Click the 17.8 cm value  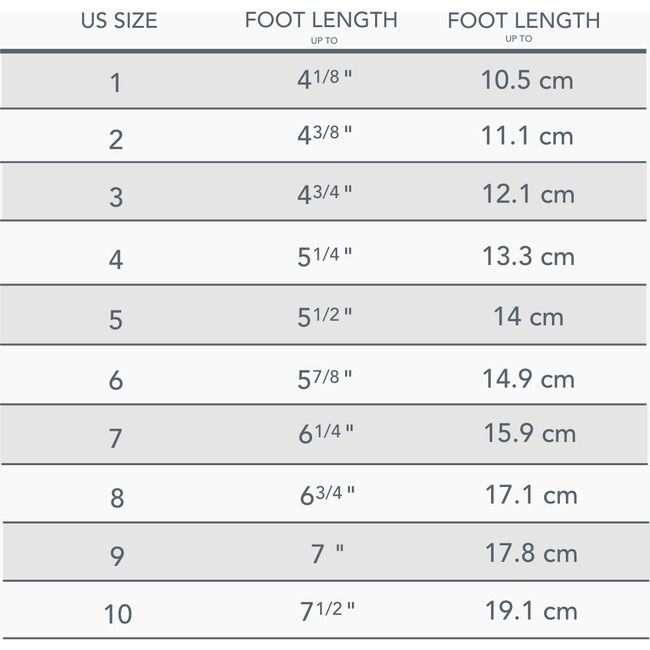click(528, 552)
